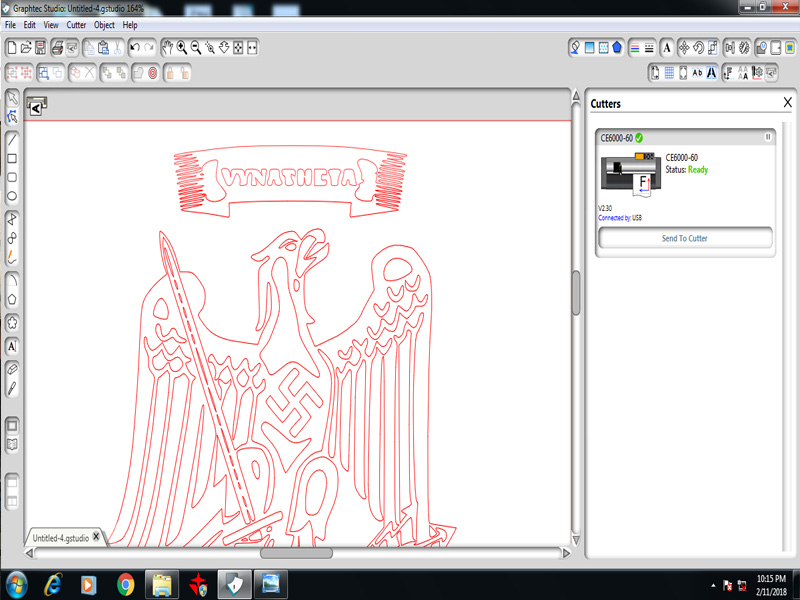
Task: Open the Page settings panel
Action: [655, 73]
